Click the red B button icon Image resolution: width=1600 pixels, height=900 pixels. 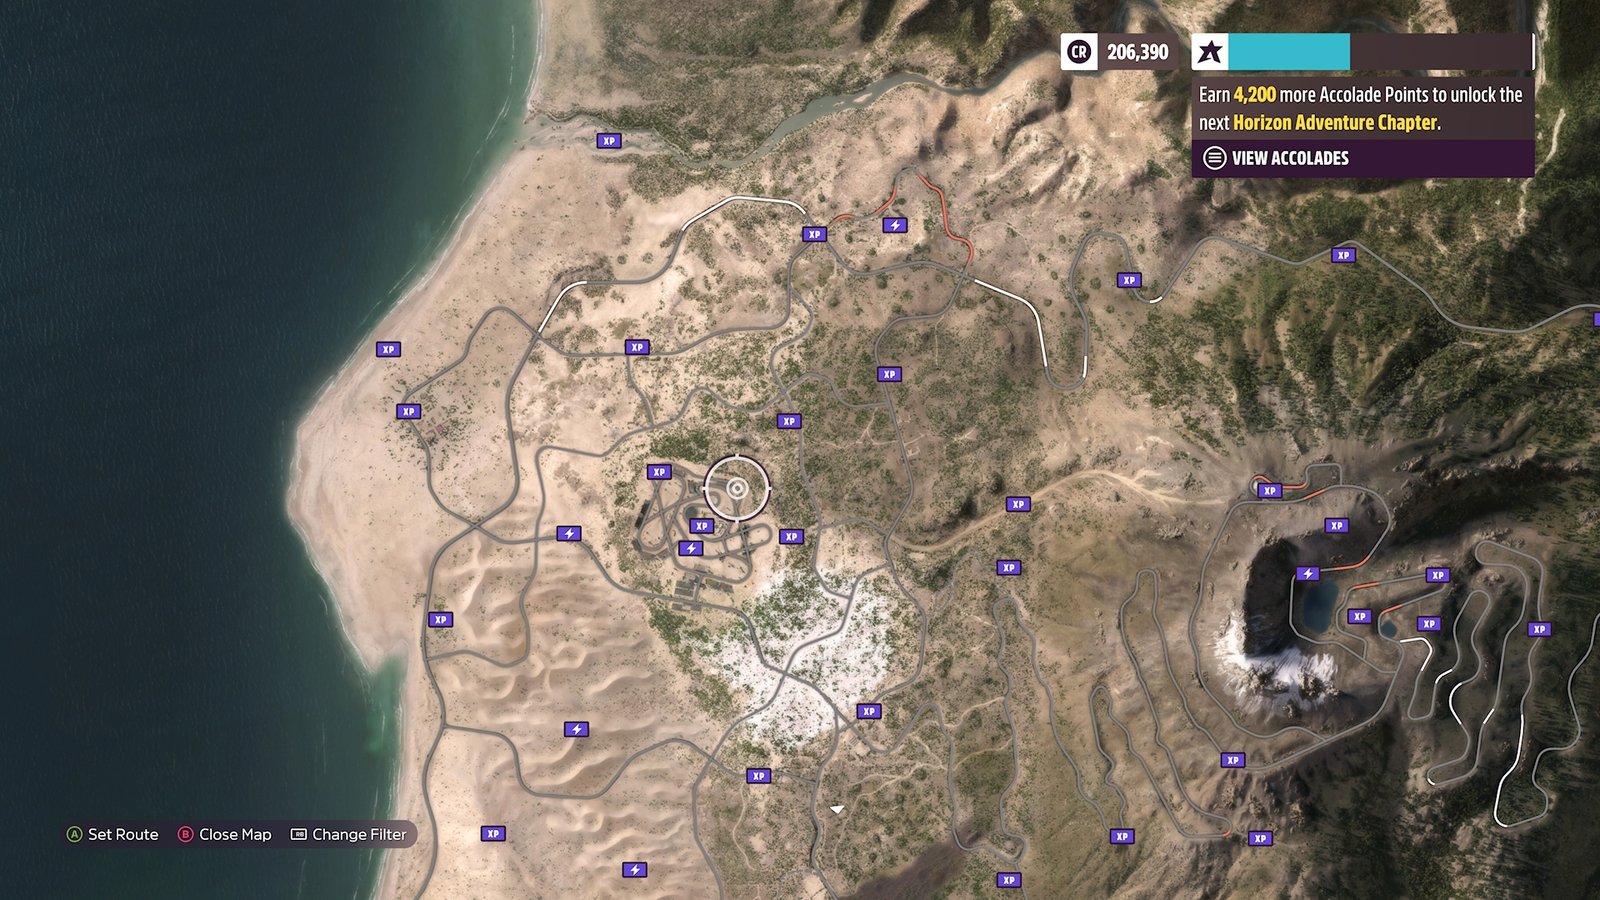(x=185, y=835)
